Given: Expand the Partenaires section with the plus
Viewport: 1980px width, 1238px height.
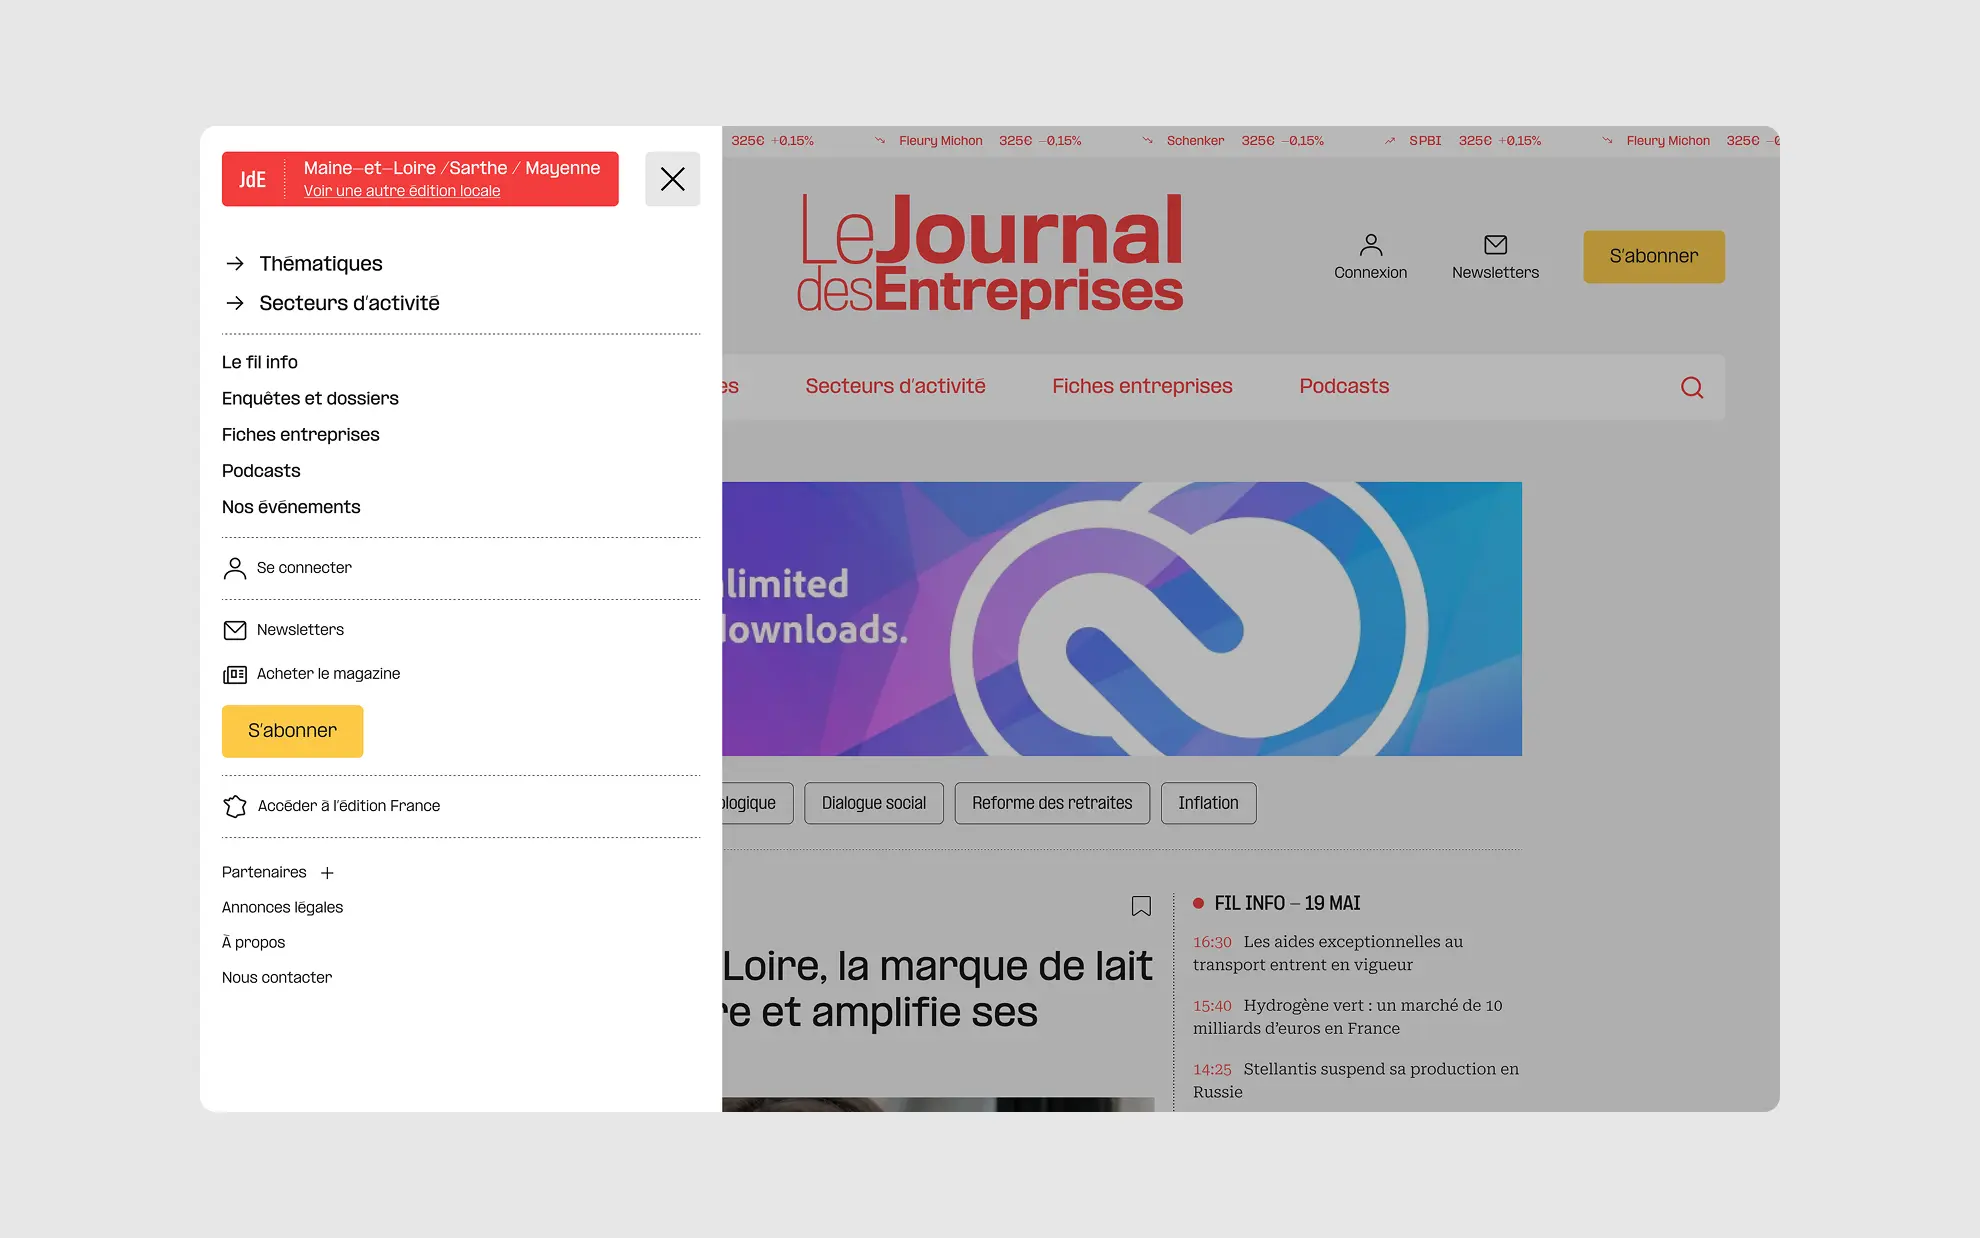Looking at the screenshot, I should (327, 872).
